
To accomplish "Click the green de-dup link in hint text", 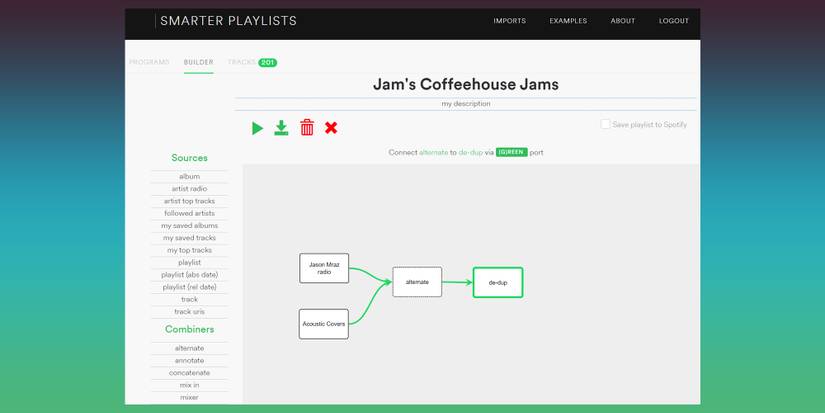I will point(470,153).
